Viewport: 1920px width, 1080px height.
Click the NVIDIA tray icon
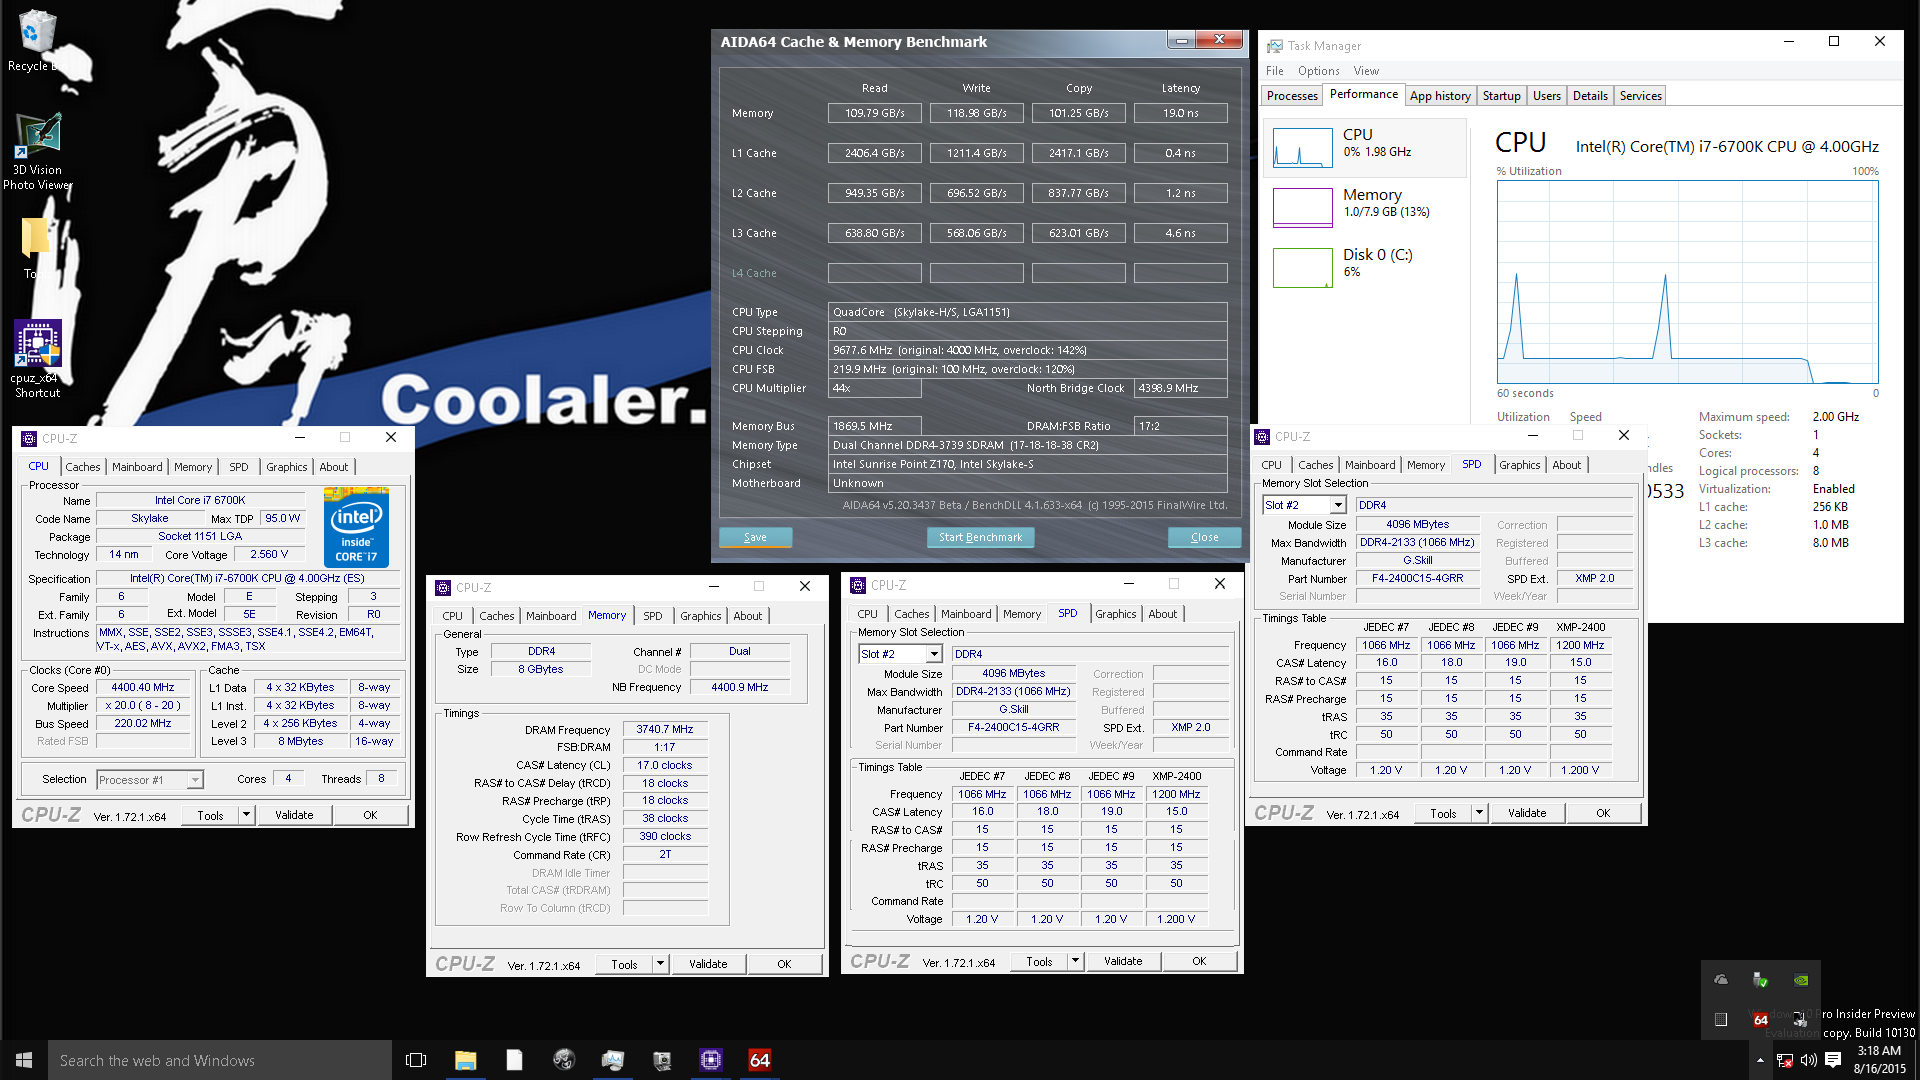pyautogui.click(x=1800, y=980)
